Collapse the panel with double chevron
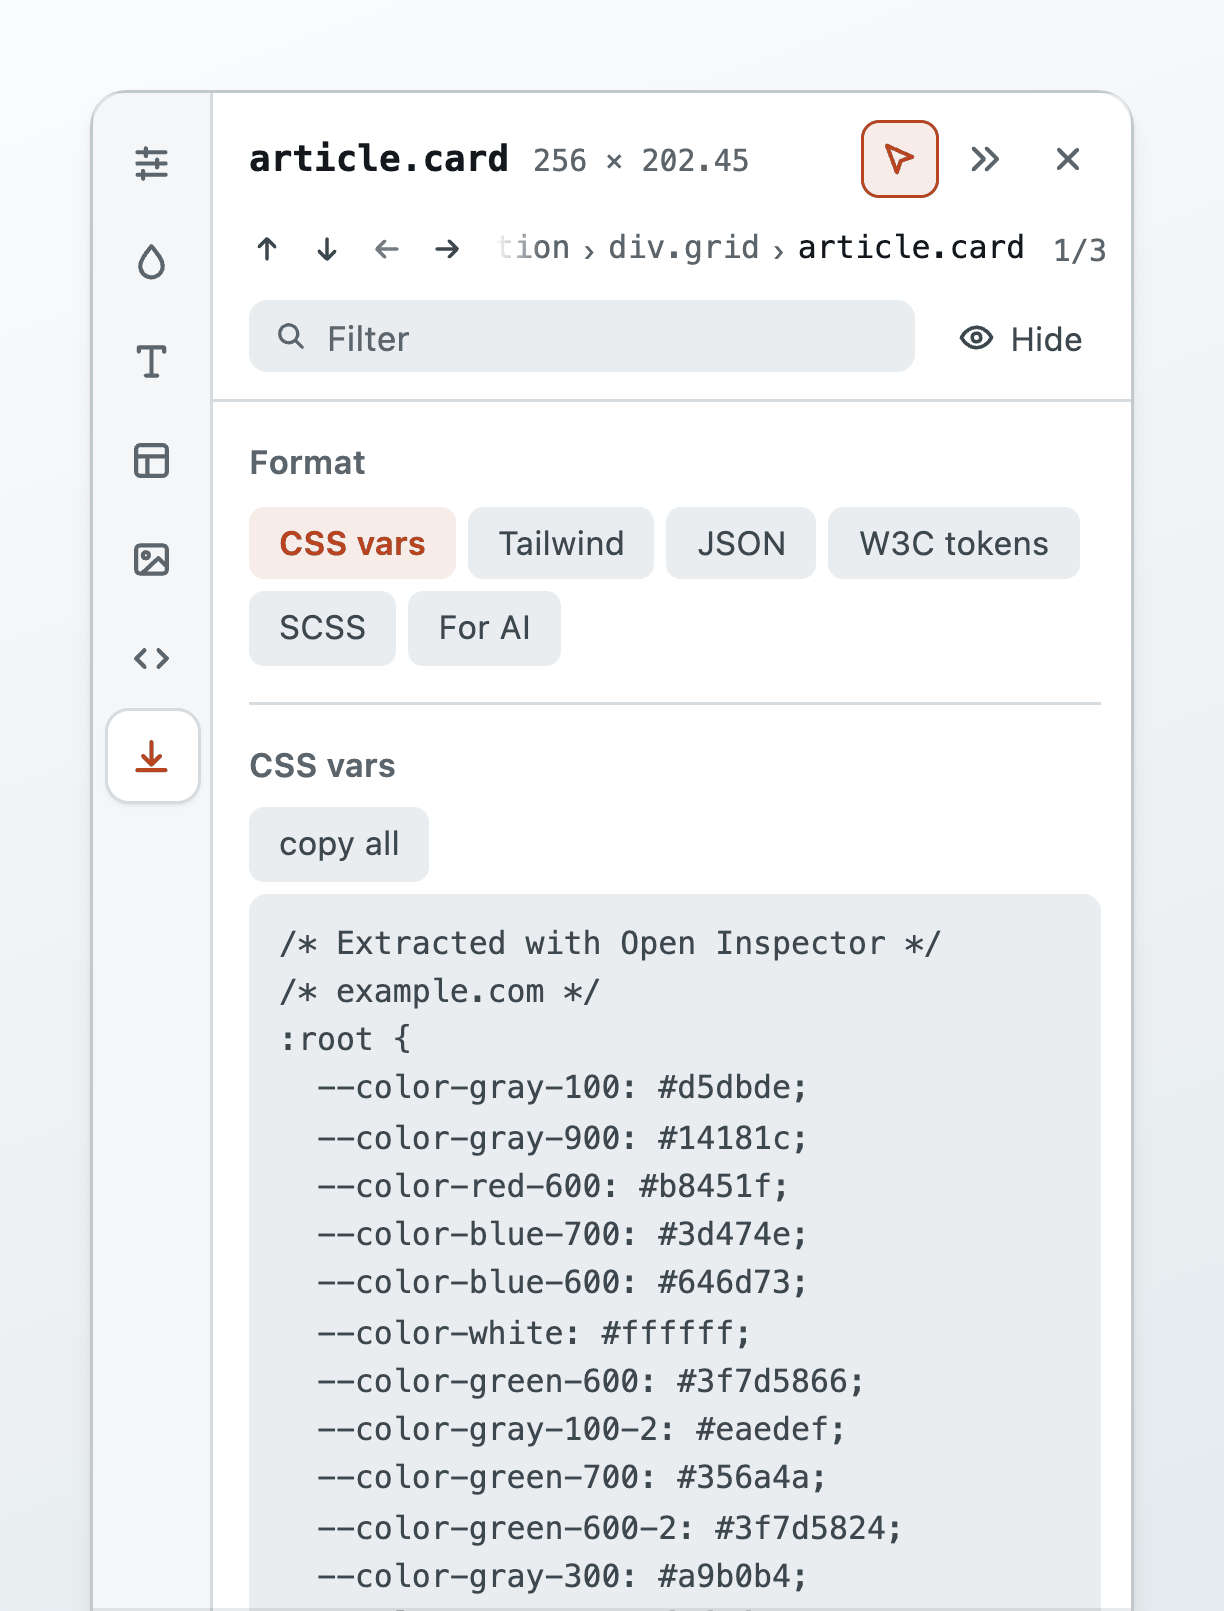1224x1611 pixels. pos(985,159)
